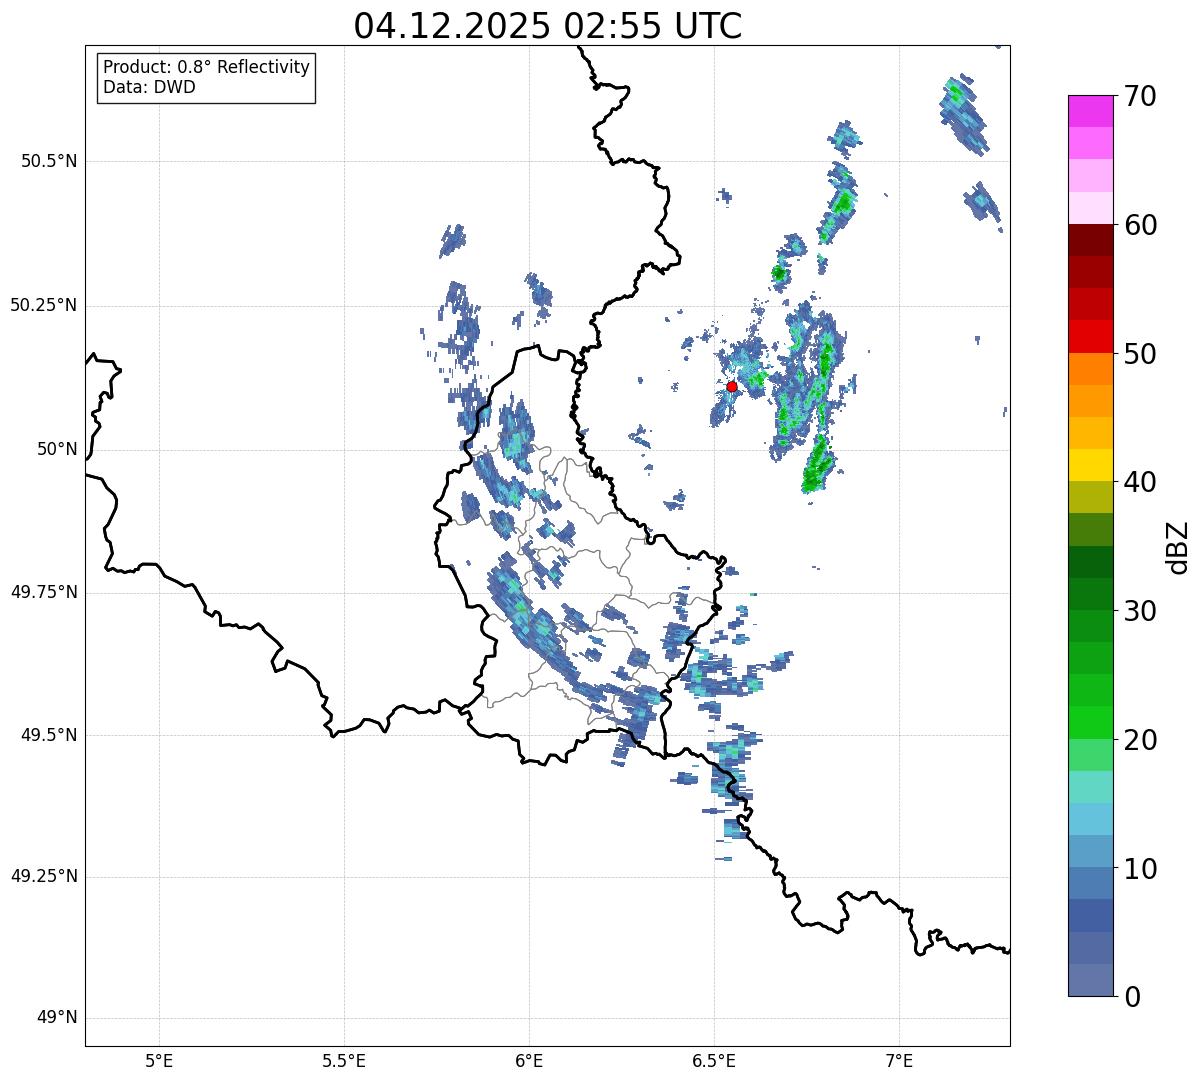Click the 7°E longitude label
The width and height of the screenshot is (1202, 1081).
(899, 1060)
